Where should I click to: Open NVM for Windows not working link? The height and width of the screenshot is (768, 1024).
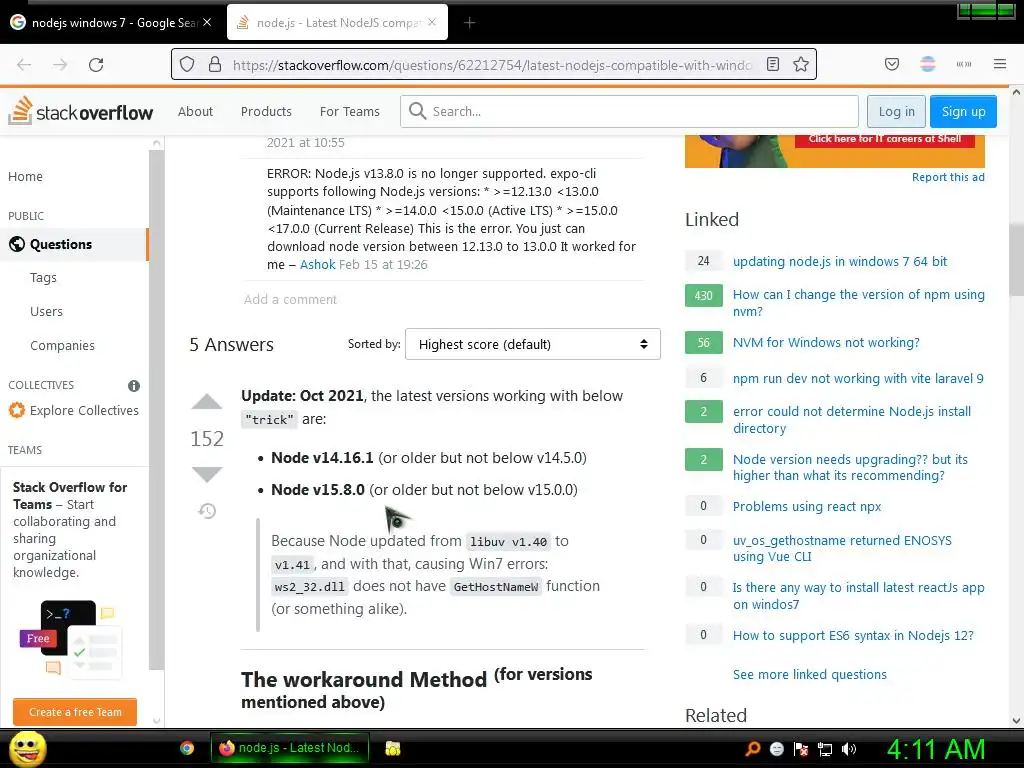pos(826,342)
